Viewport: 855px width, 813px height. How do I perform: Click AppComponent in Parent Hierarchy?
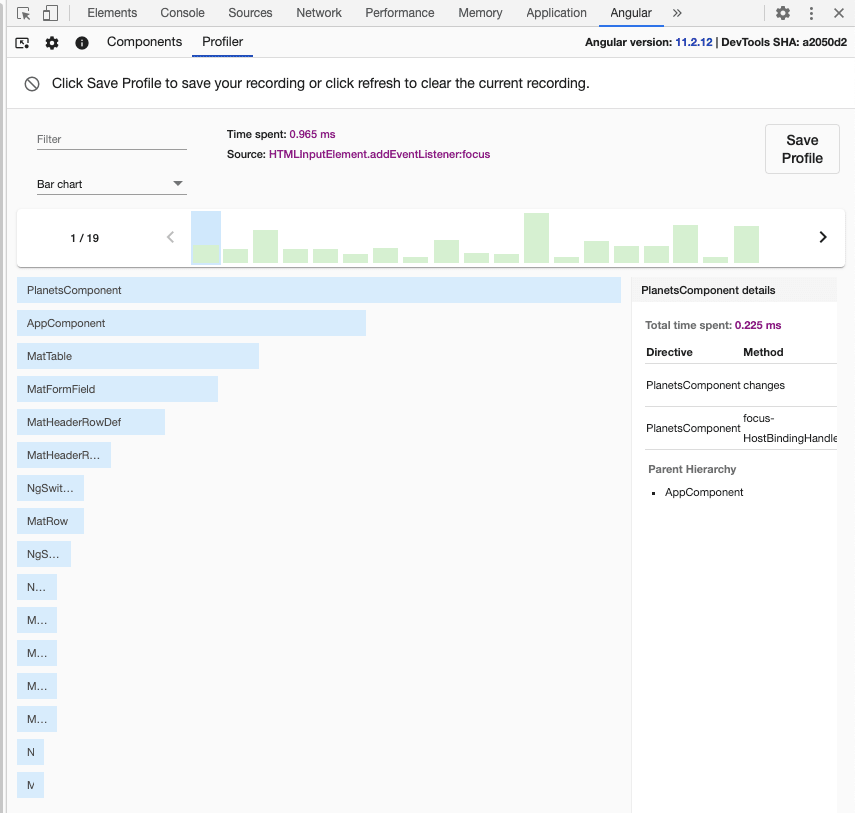pyautogui.click(x=703, y=492)
